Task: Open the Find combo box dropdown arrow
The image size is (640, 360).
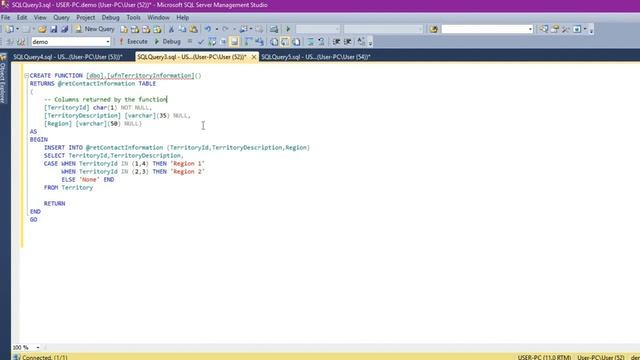Action: click(530, 29)
